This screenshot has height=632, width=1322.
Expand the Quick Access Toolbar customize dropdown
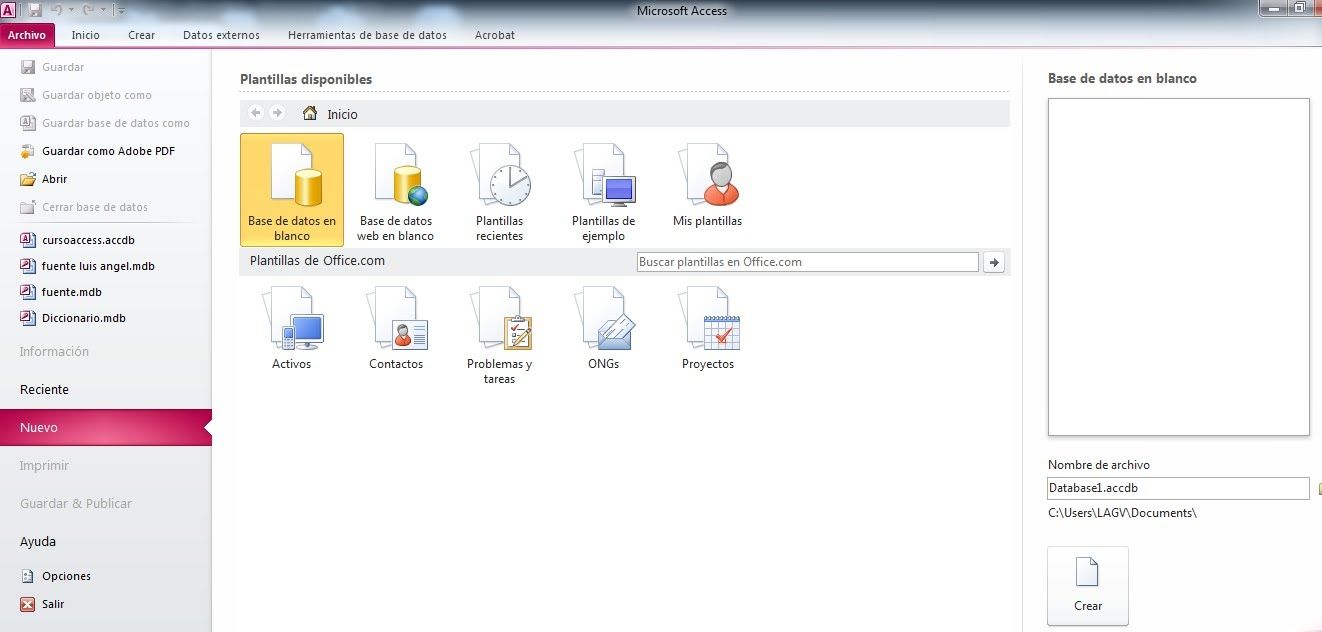[120, 10]
